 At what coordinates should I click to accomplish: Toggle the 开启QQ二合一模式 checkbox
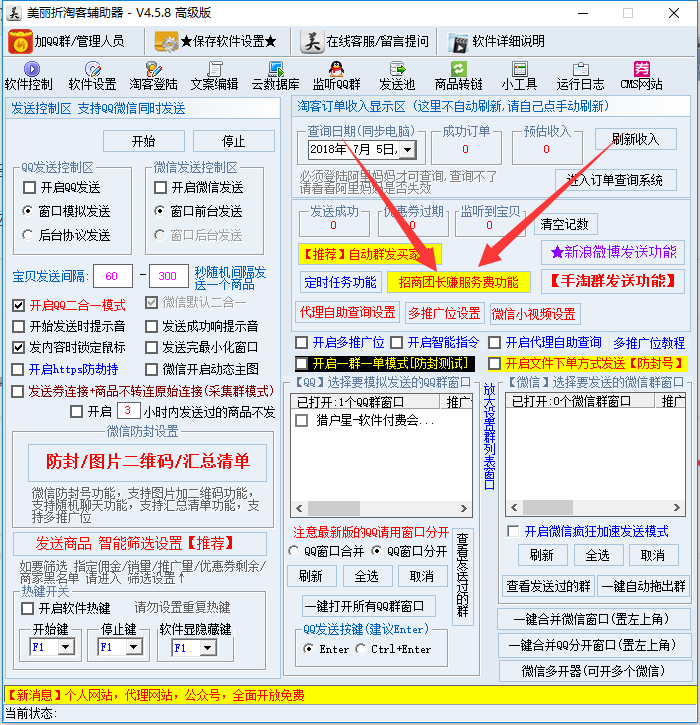(18, 305)
